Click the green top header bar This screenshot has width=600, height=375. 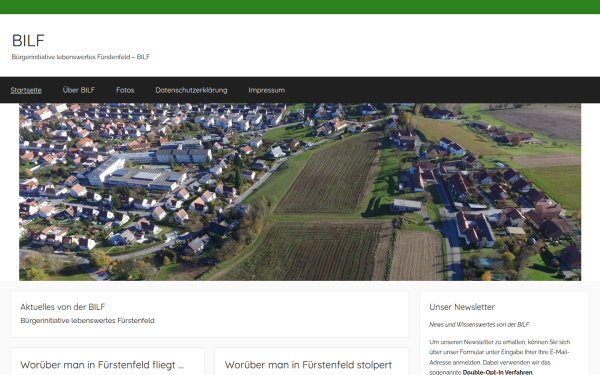pyautogui.click(x=300, y=7)
